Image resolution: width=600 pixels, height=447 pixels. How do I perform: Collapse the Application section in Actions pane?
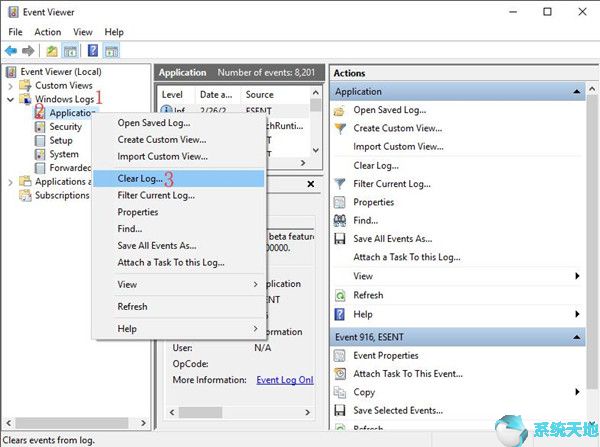[x=577, y=92]
